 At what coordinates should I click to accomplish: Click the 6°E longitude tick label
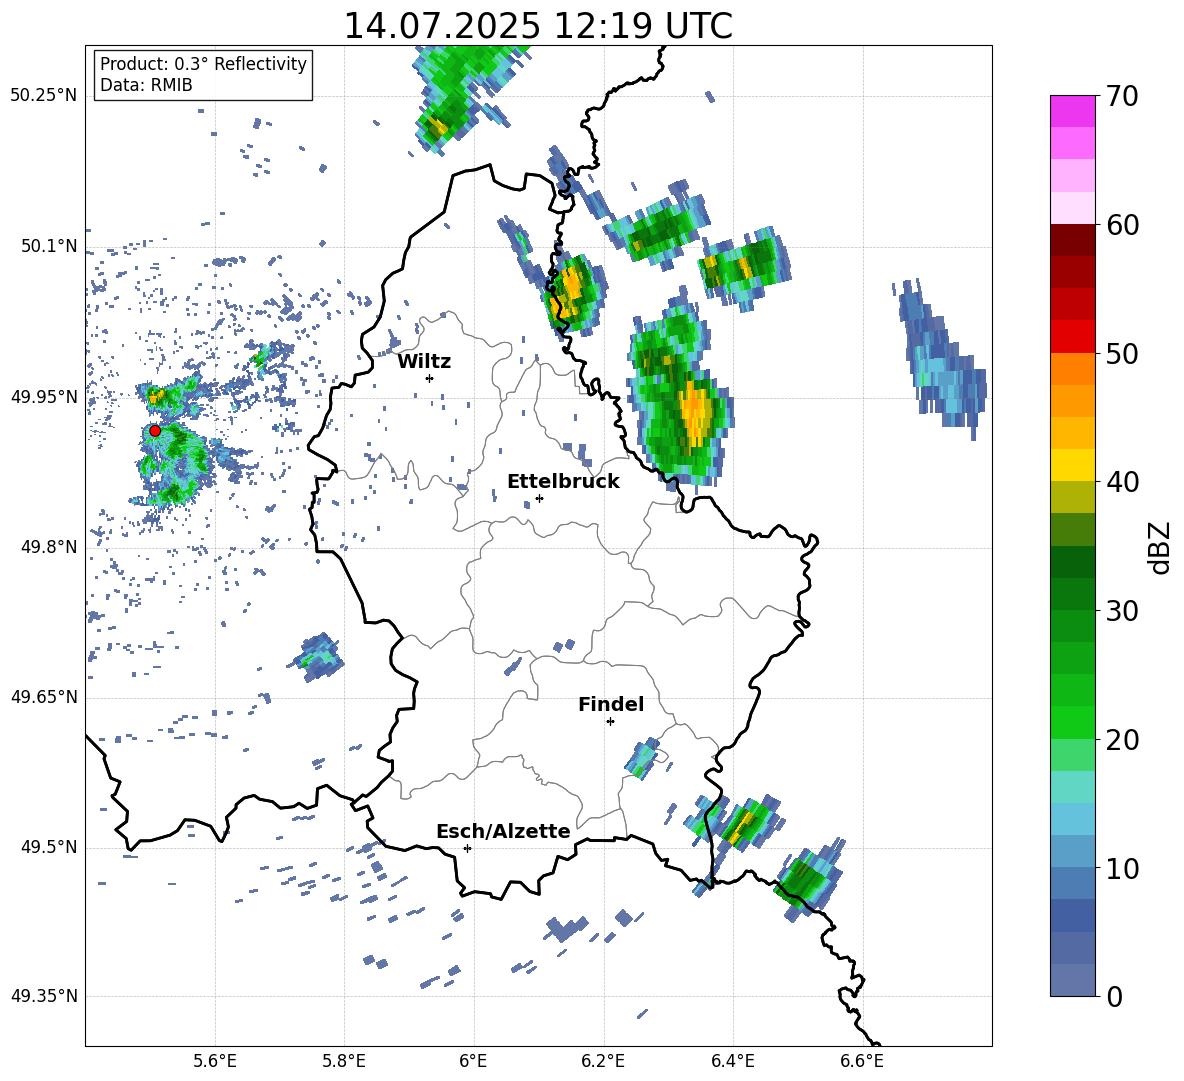tap(473, 1061)
